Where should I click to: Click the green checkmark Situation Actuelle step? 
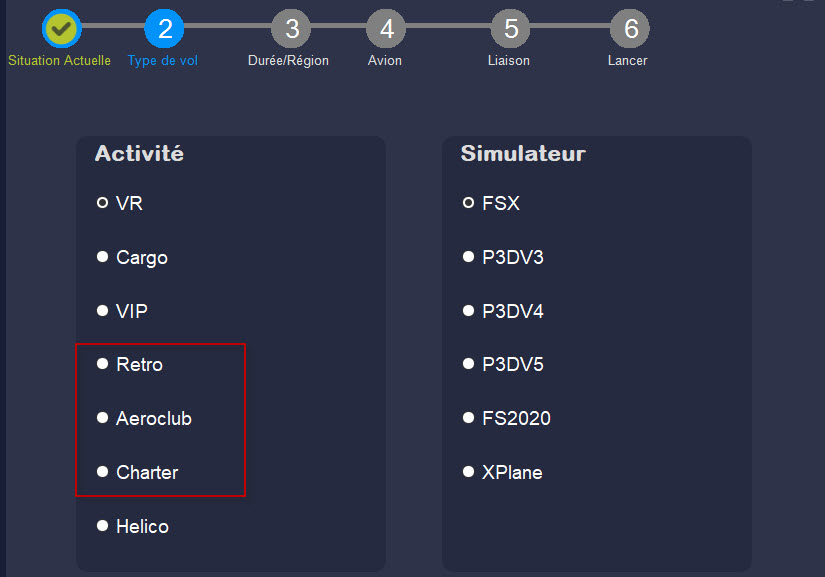pos(62,28)
